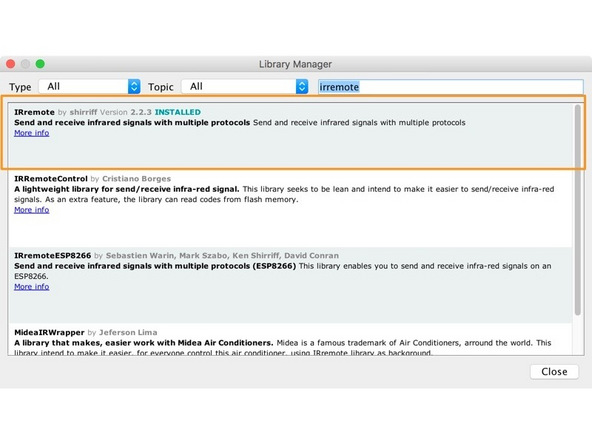The image size is (592, 444).
Task: Click the scrollbar track below the thumb
Action: (x=578, y=335)
